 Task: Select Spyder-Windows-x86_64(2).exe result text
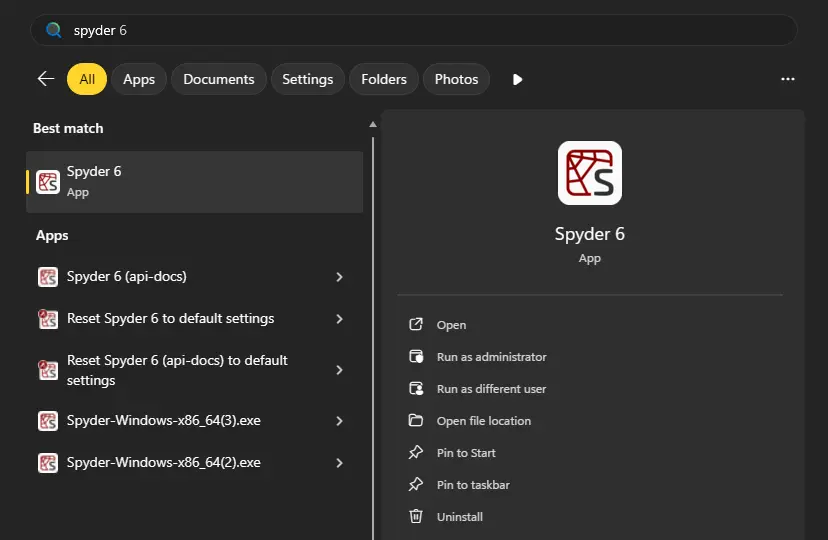coord(164,462)
